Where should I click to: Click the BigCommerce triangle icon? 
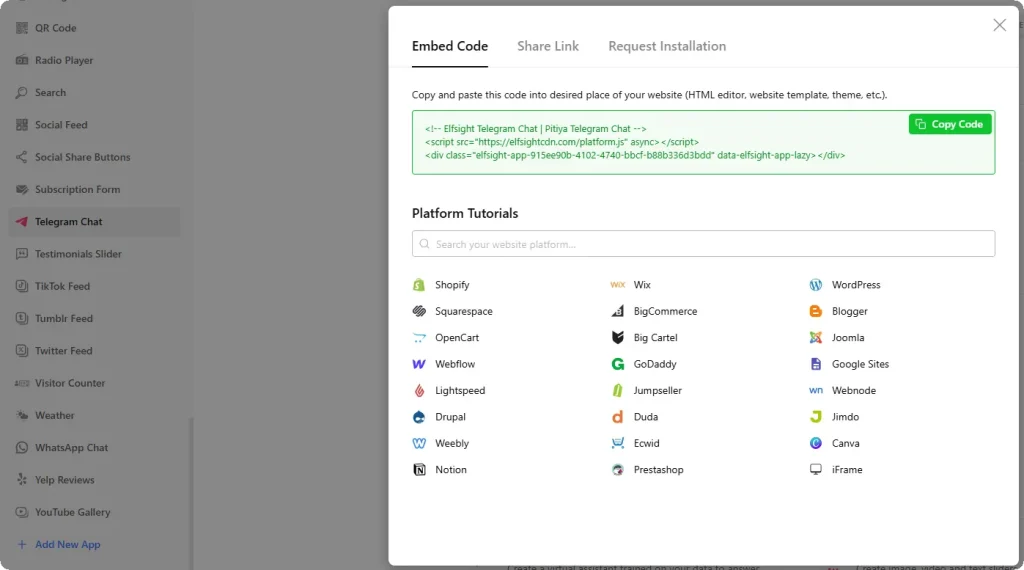pos(617,311)
